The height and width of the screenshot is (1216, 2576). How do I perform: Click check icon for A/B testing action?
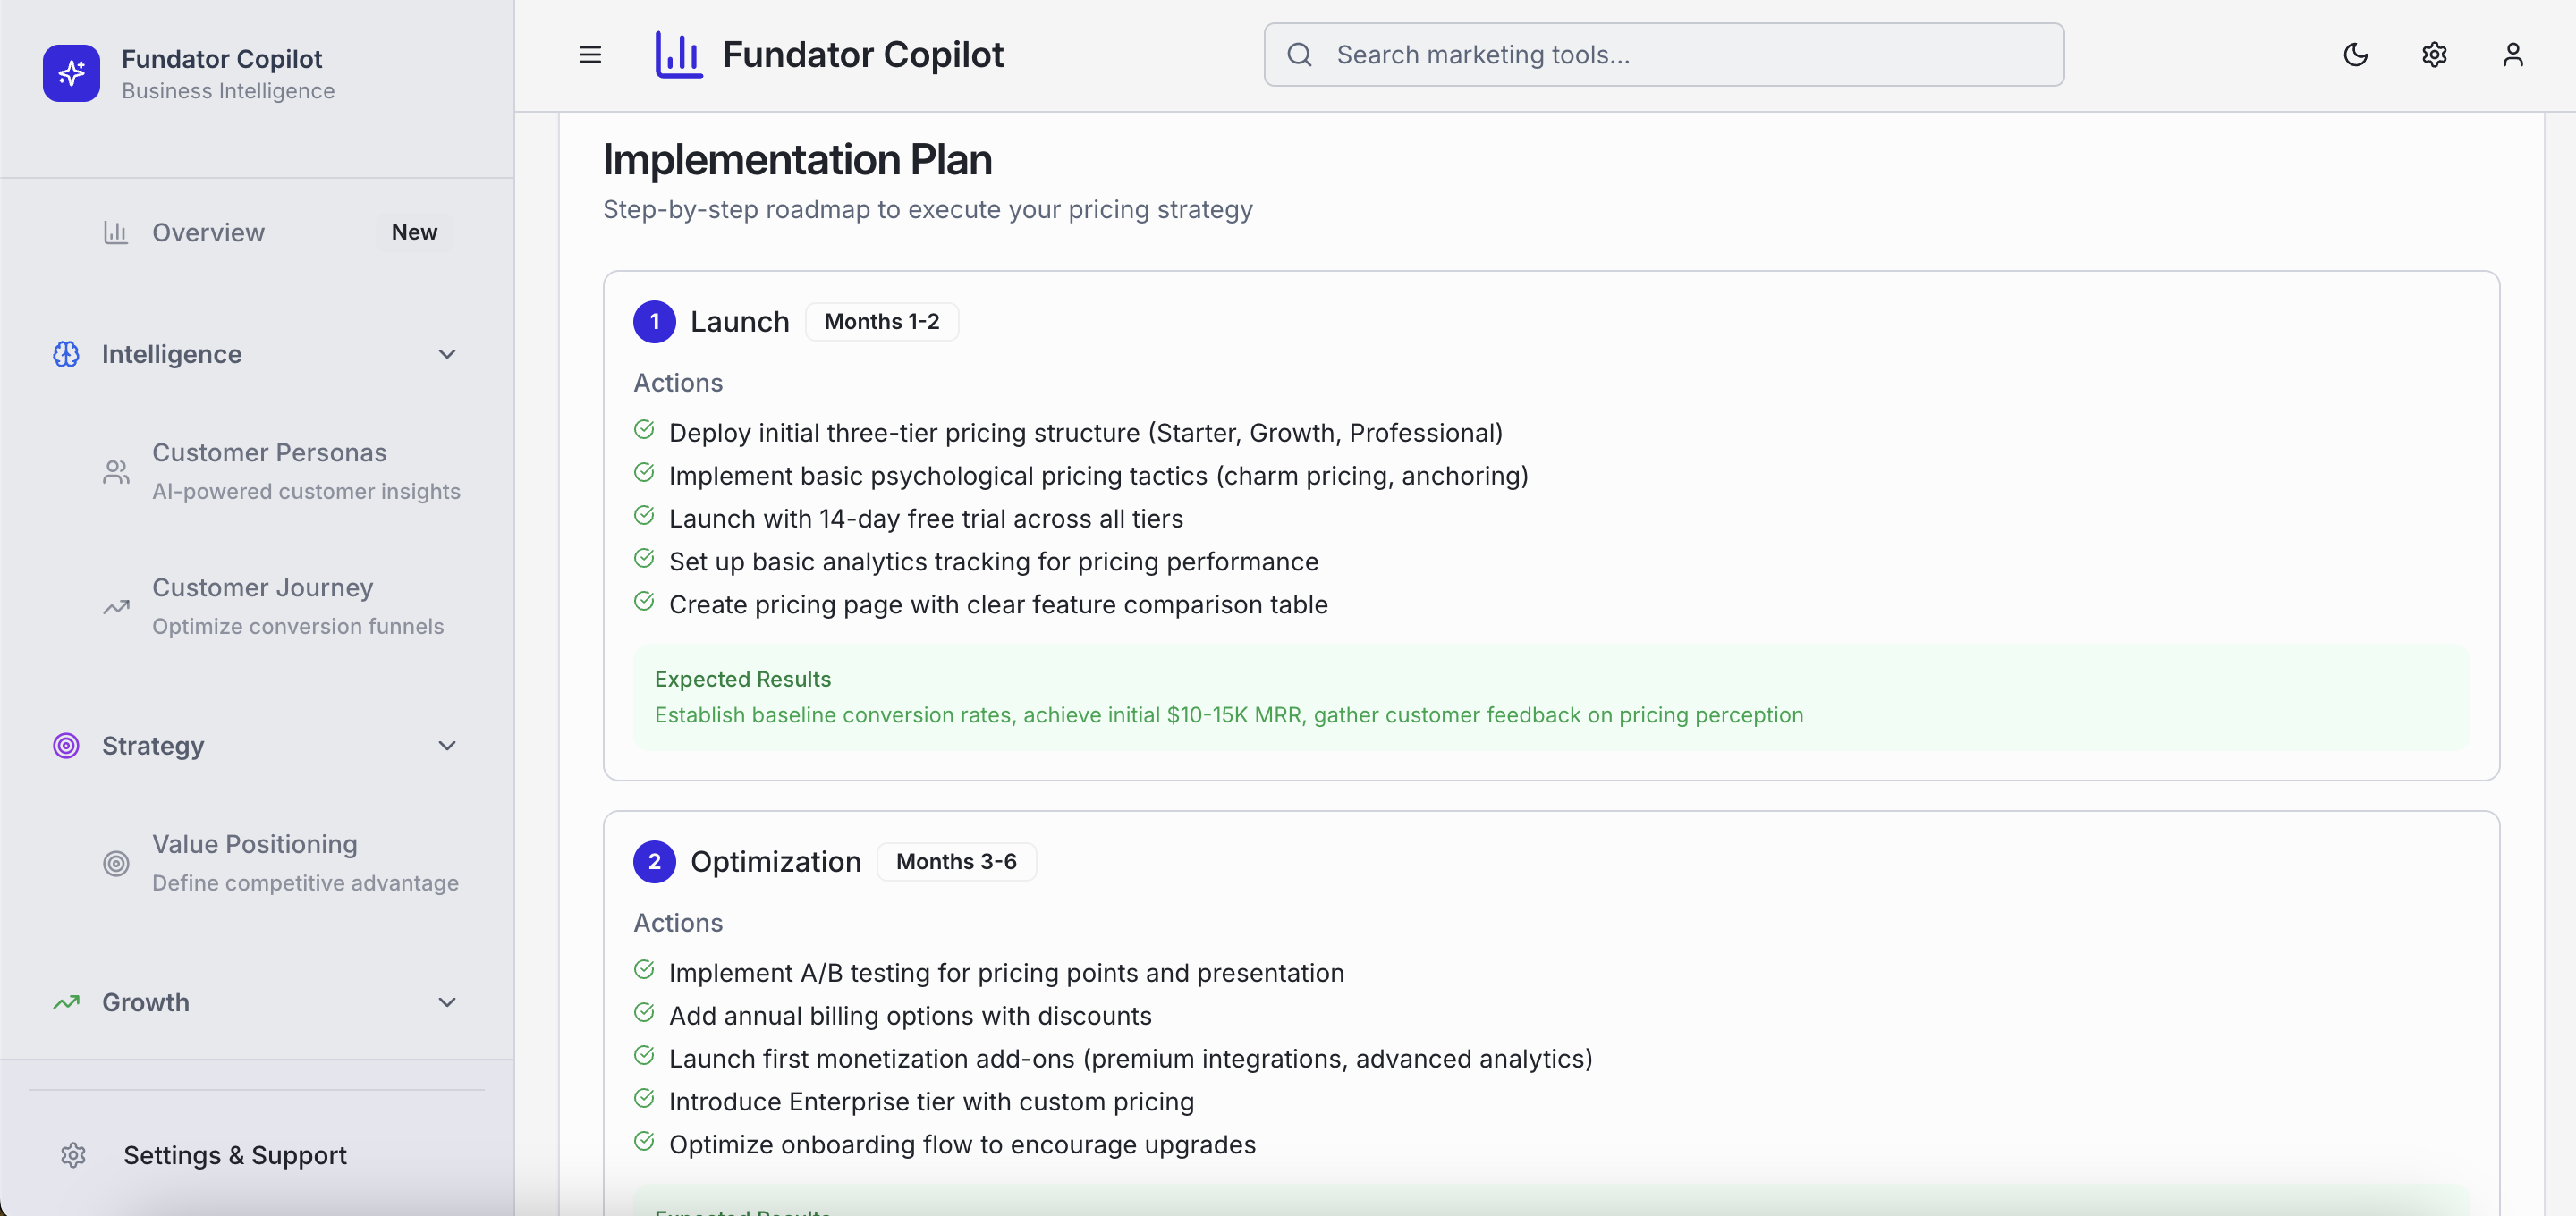point(644,970)
